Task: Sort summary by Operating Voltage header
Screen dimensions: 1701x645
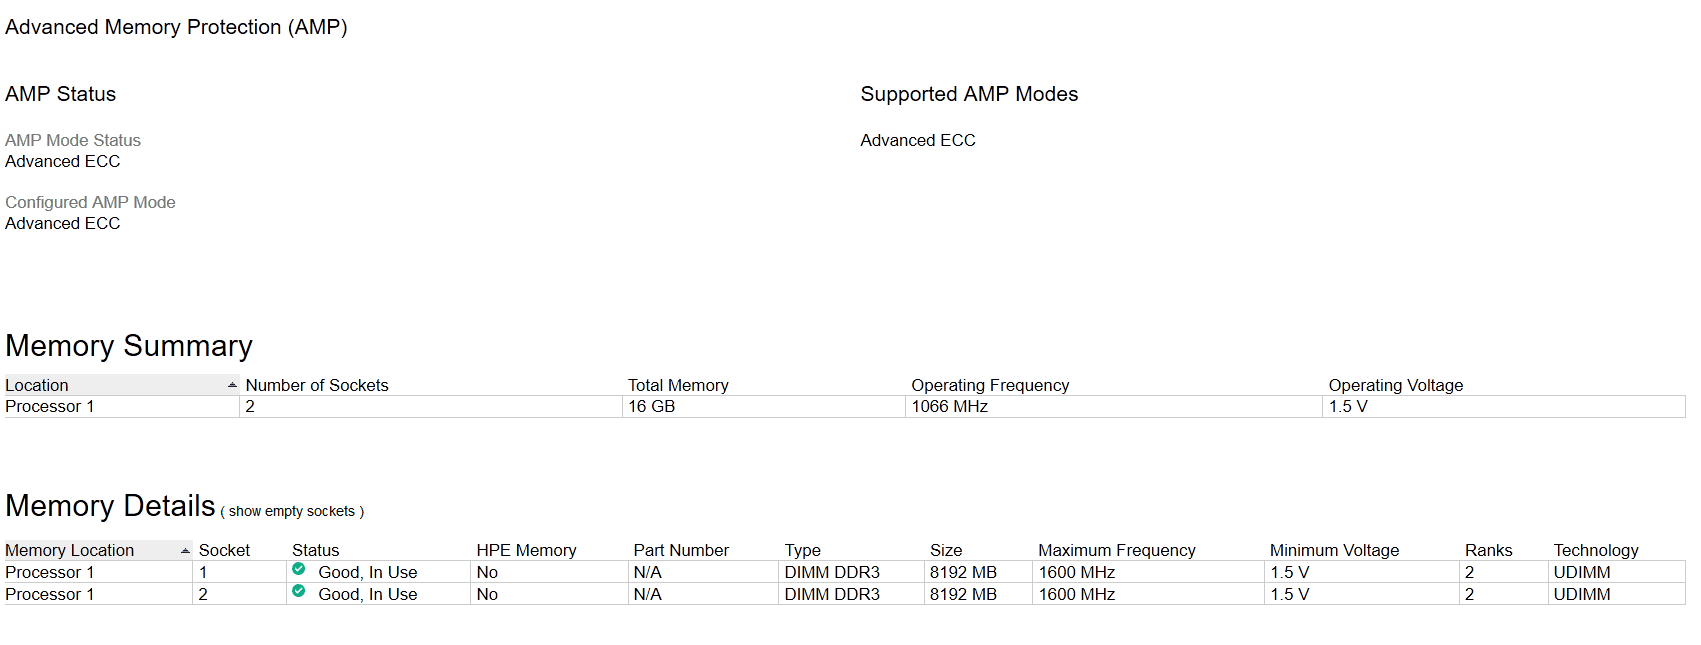Action: 1395,385
